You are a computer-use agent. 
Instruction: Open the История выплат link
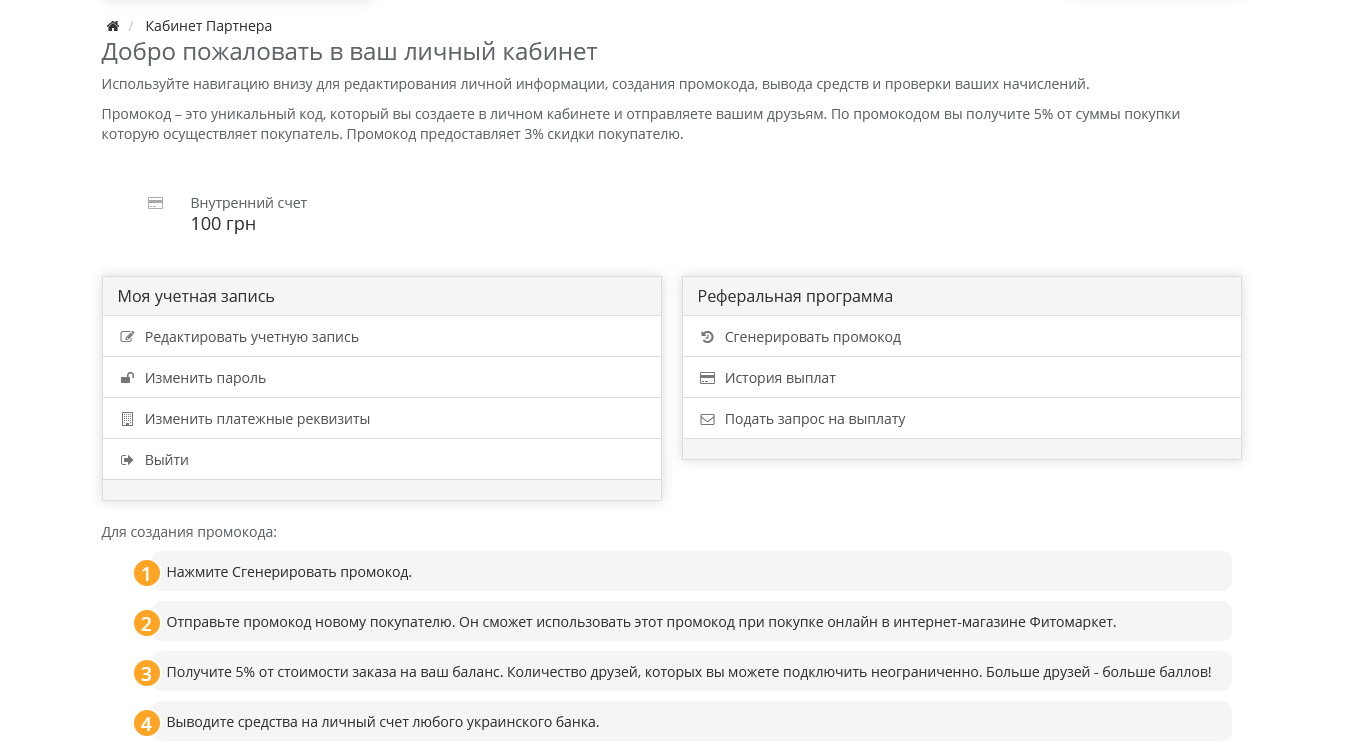780,378
